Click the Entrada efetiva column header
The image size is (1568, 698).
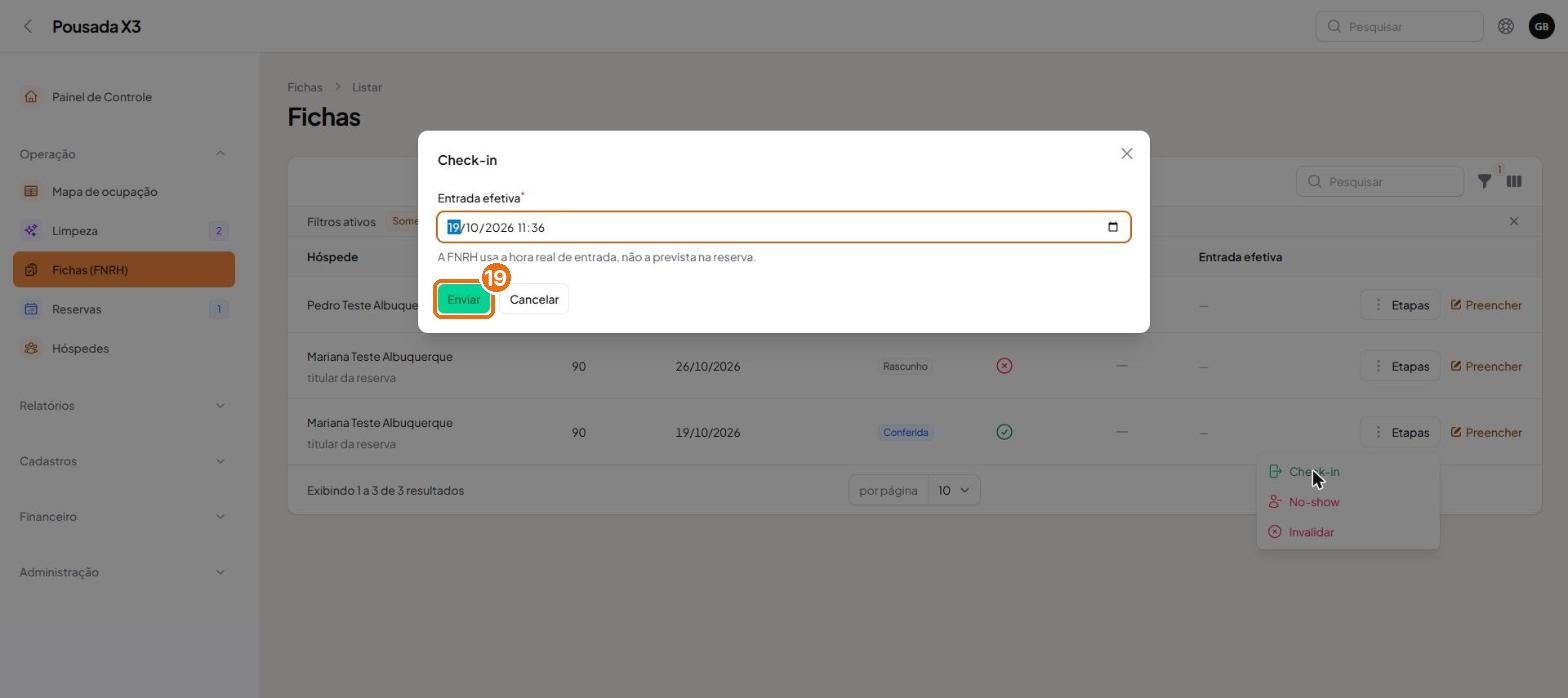(x=1240, y=257)
